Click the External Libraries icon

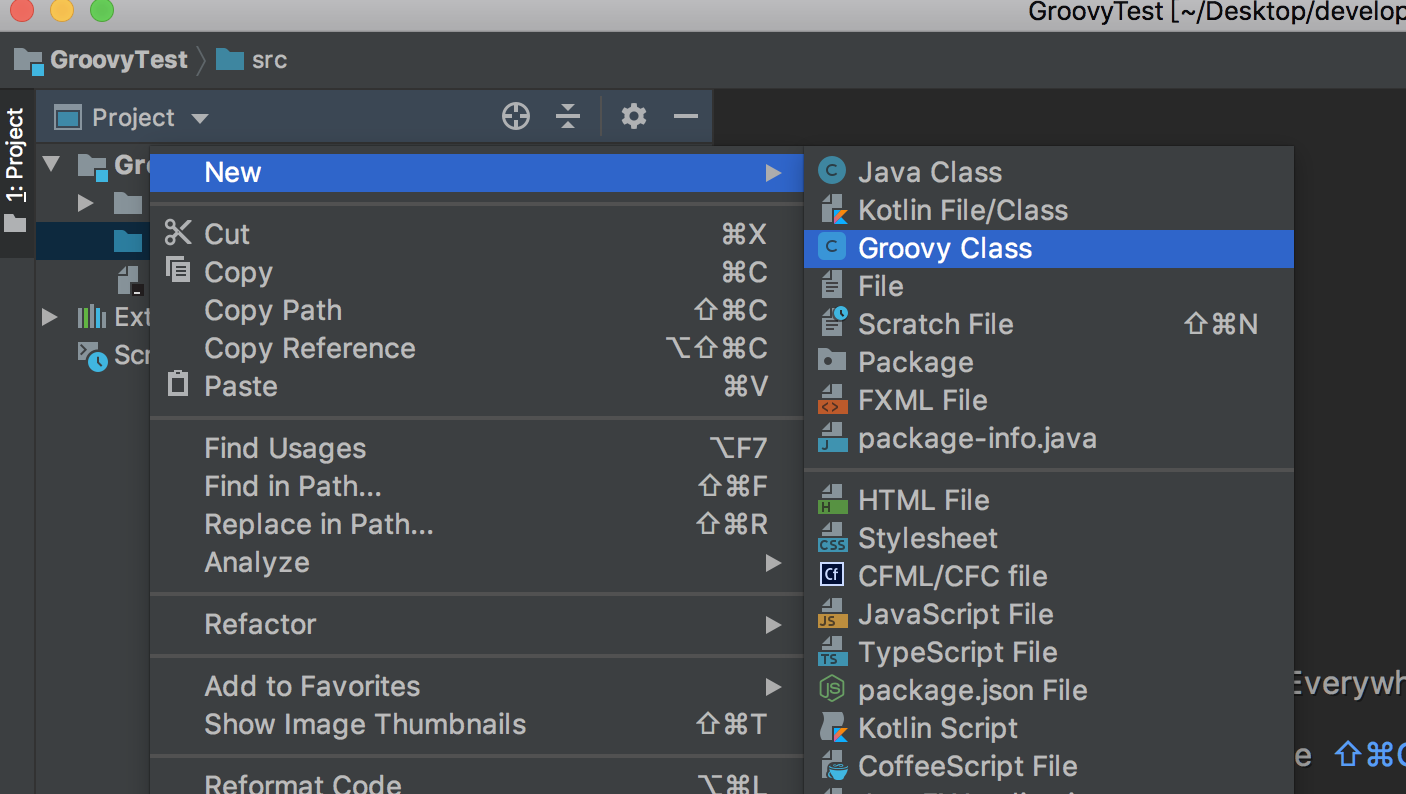pyautogui.click(x=92, y=318)
